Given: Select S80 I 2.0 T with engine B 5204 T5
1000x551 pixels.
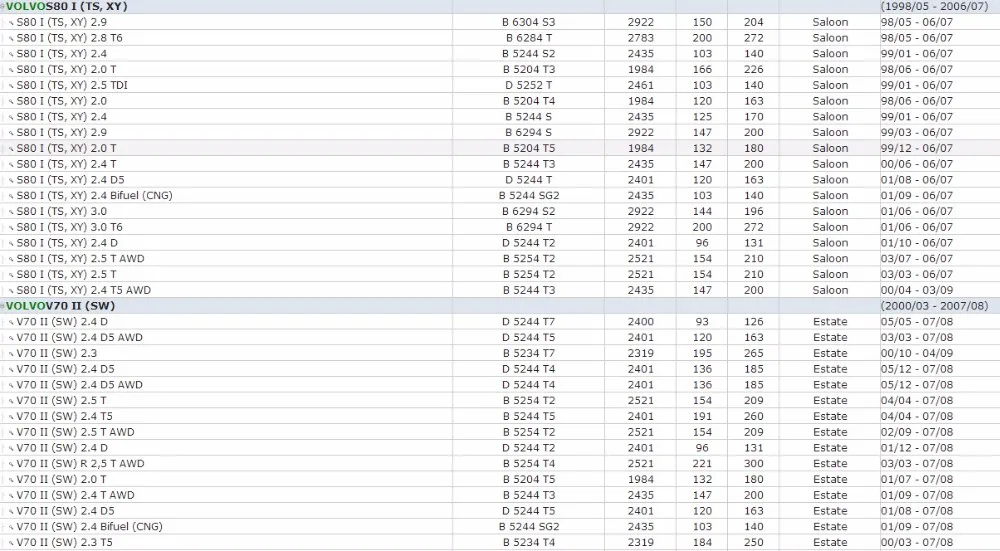Looking at the screenshot, I should (x=500, y=148).
